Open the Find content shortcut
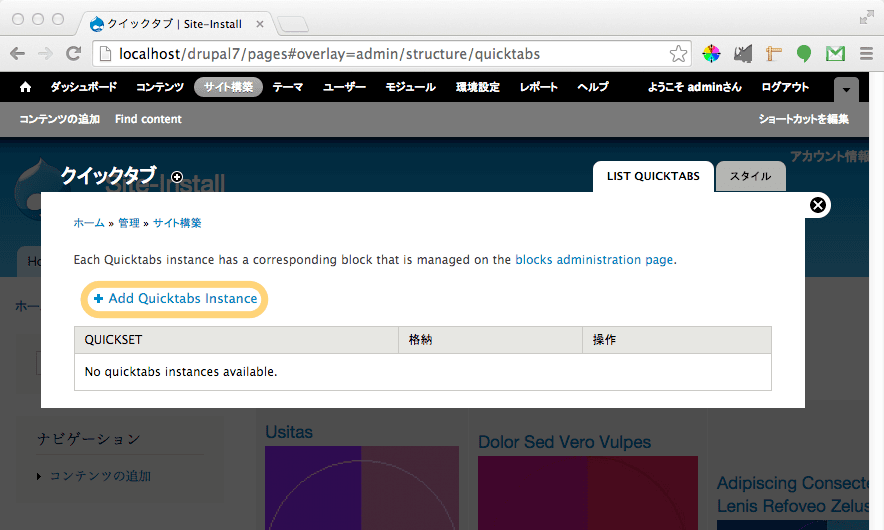Screen dimensions: 884x530 pos(148,119)
